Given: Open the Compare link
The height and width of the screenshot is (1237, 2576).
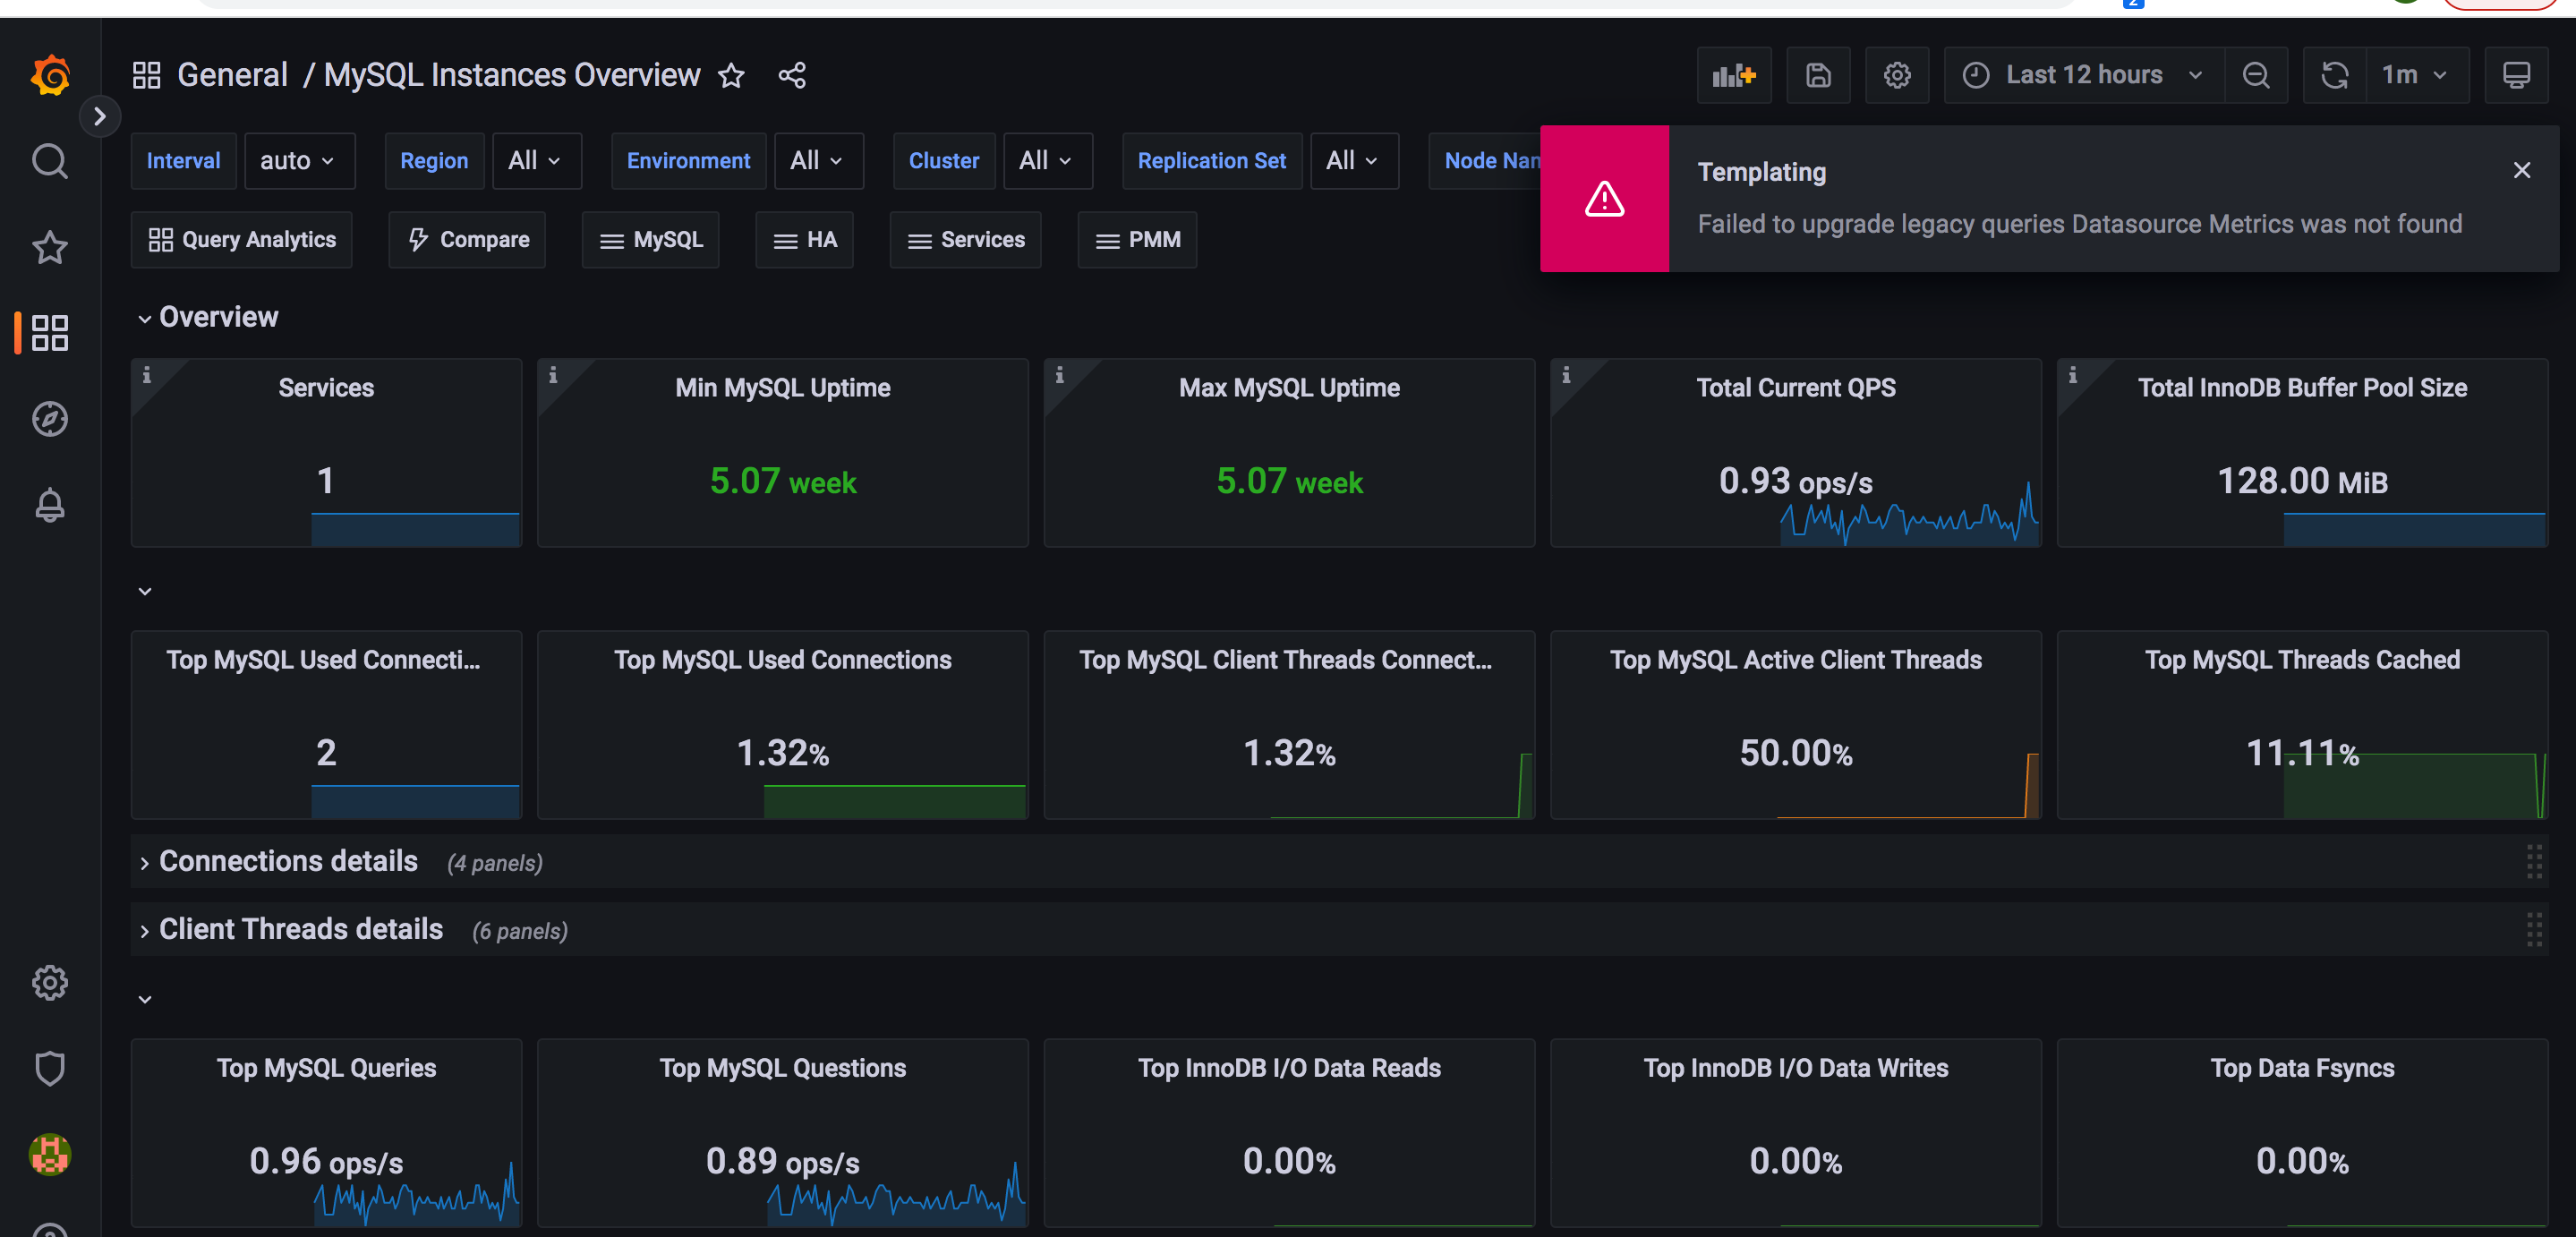Looking at the screenshot, I should (x=467, y=240).
